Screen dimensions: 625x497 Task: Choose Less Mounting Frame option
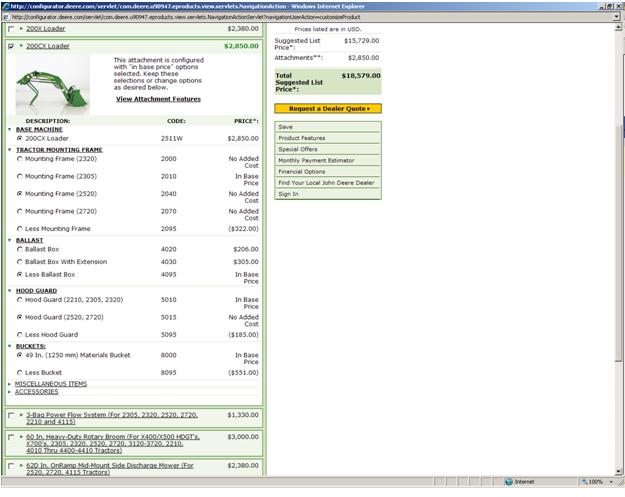click(20, 229)
